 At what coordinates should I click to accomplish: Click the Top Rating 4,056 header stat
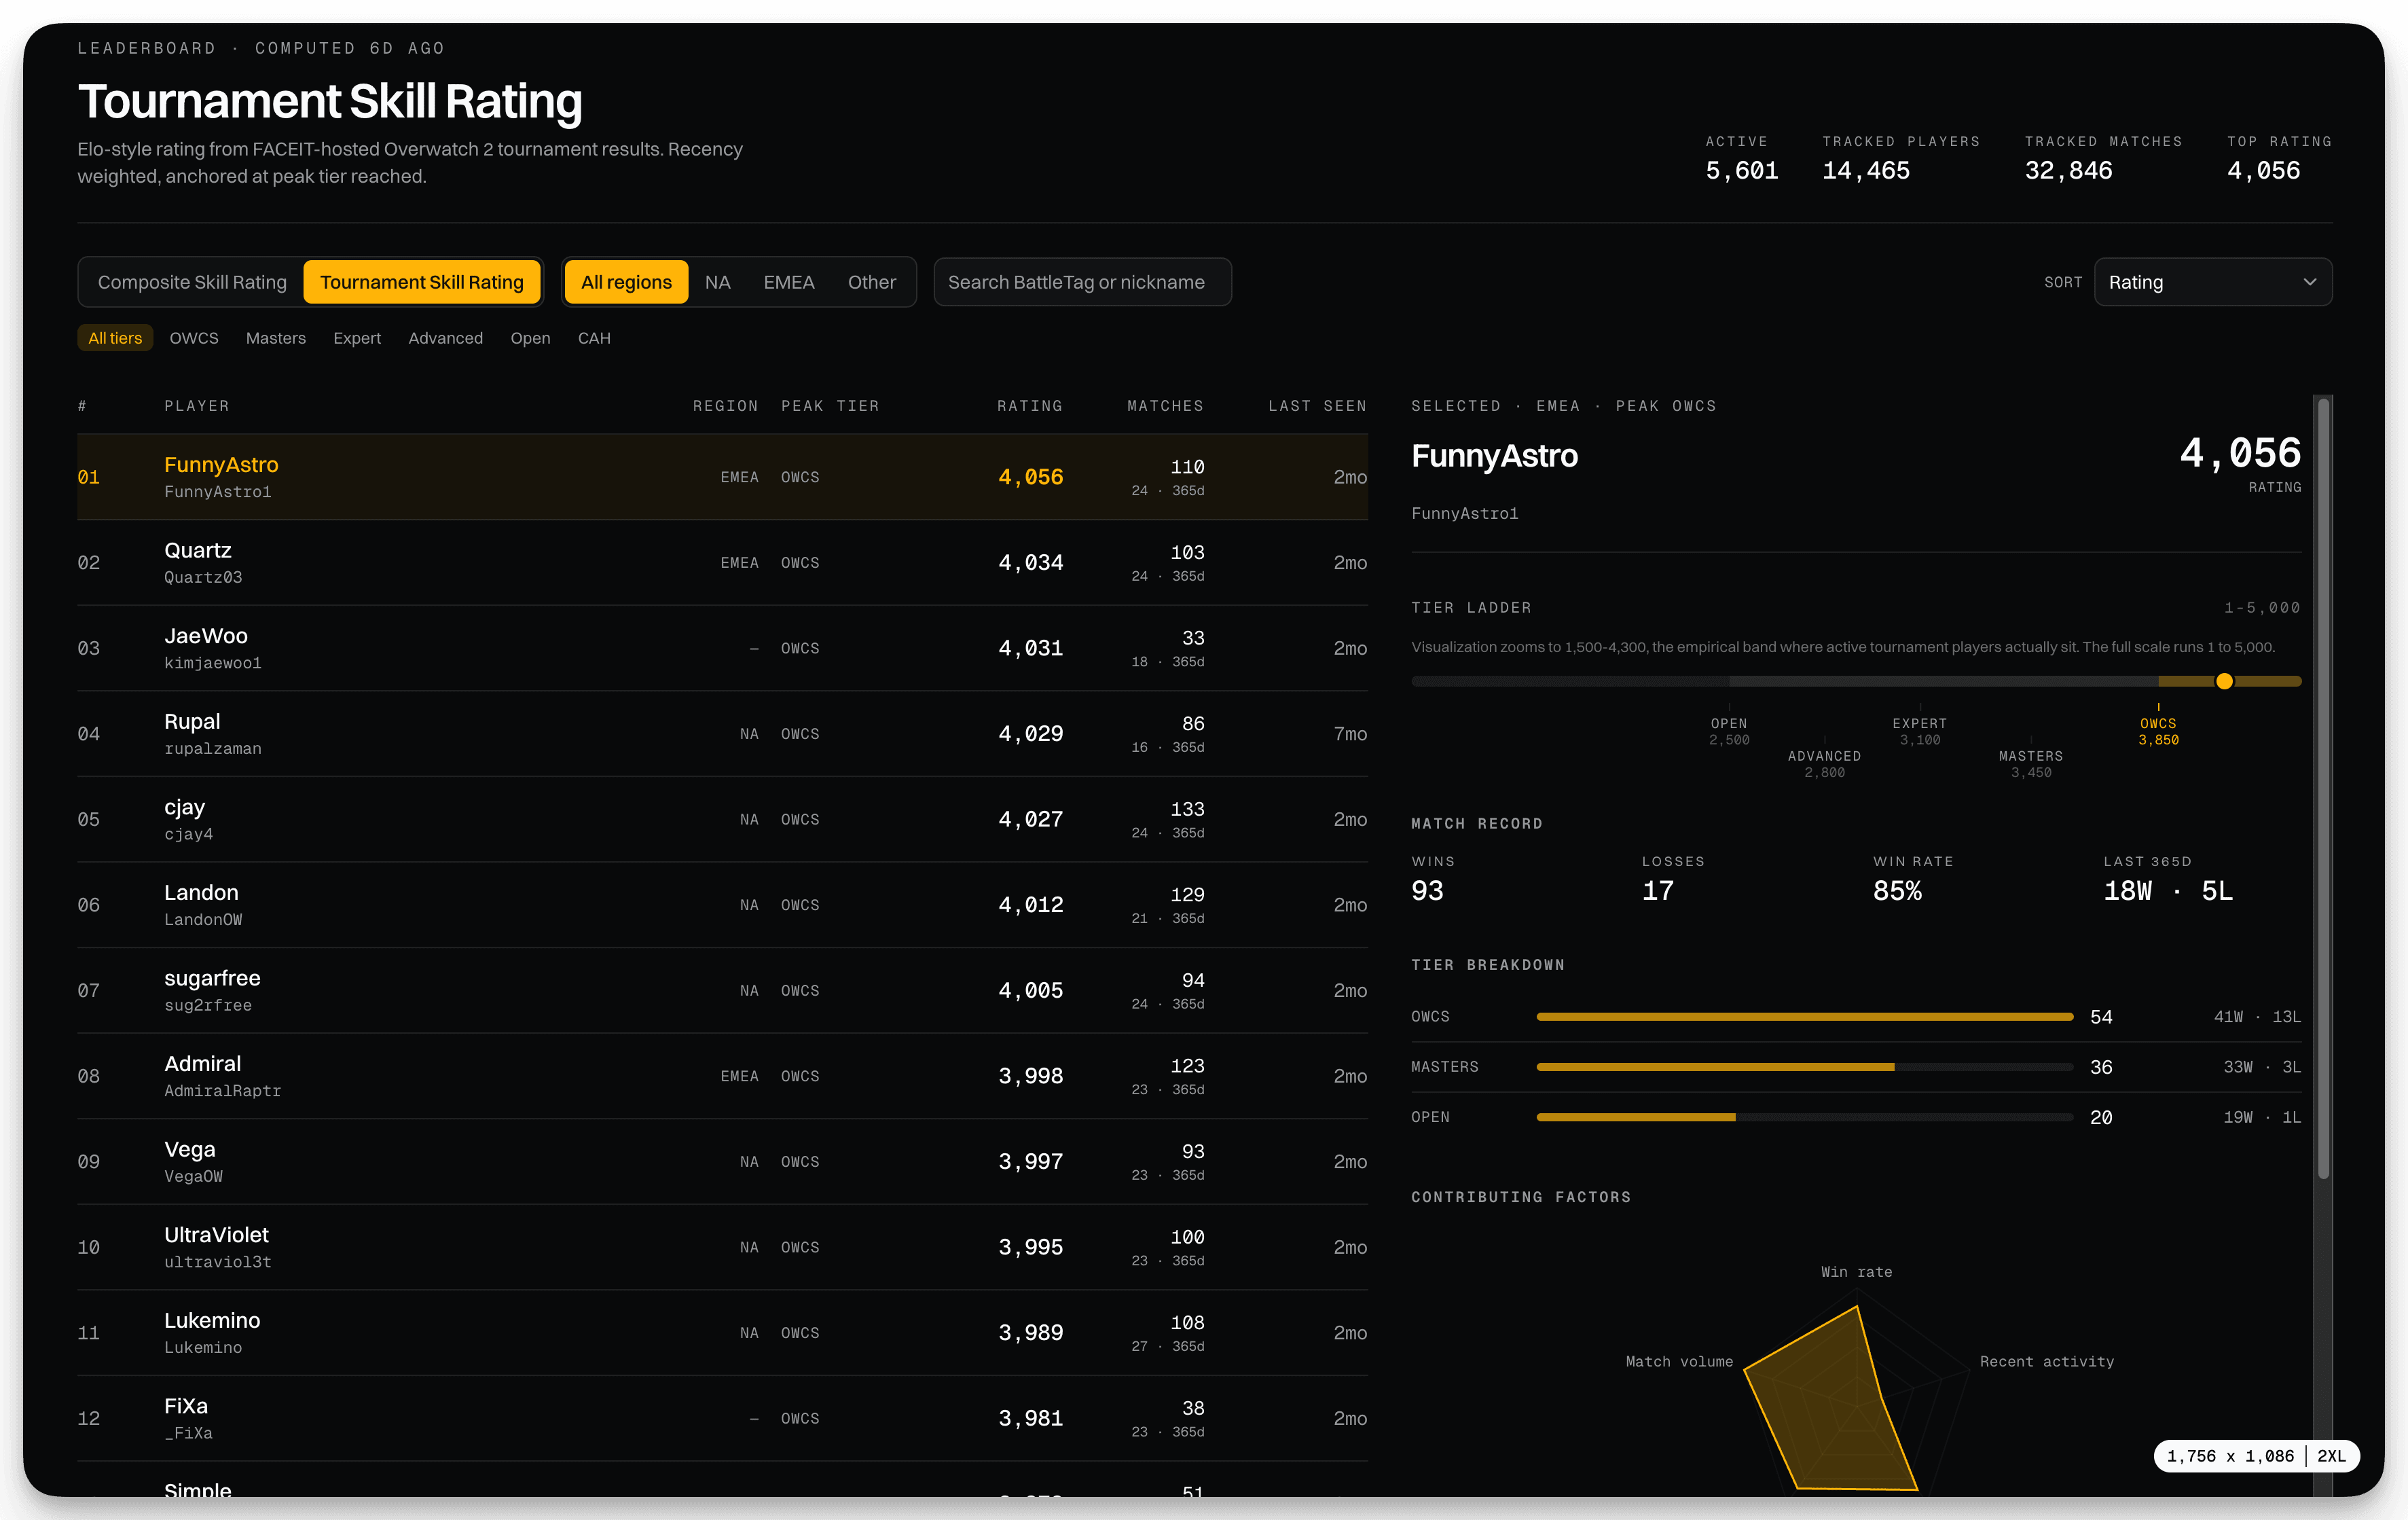point(2279,158)
